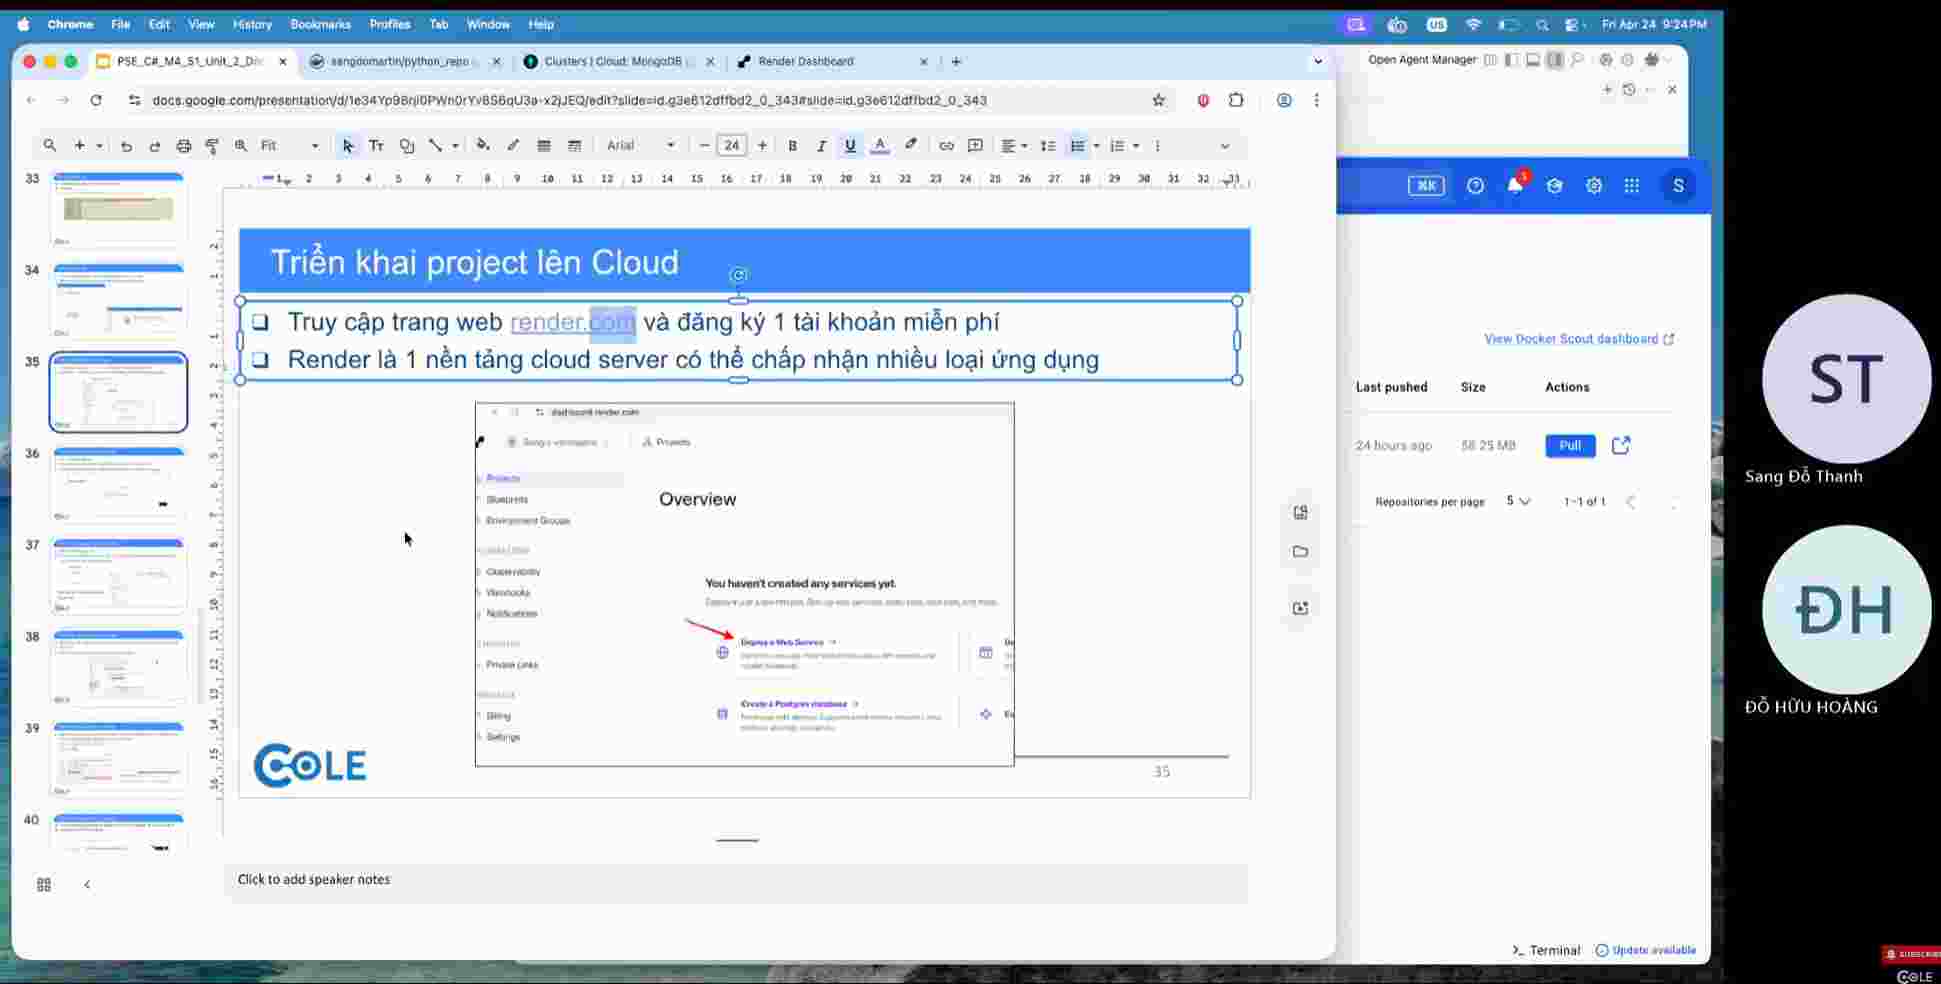Open the bulleted list options arrow
The image size is (1941, 984).
coord(1097,146)
